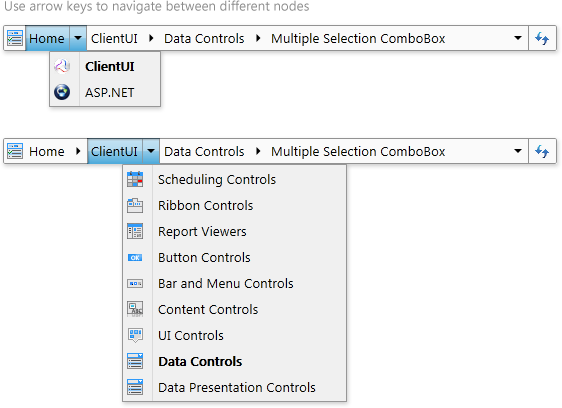This screenshot has width=562, height=408.
Task: Click the OK icon beside Button Controls
Action: (x=135, y=257)
